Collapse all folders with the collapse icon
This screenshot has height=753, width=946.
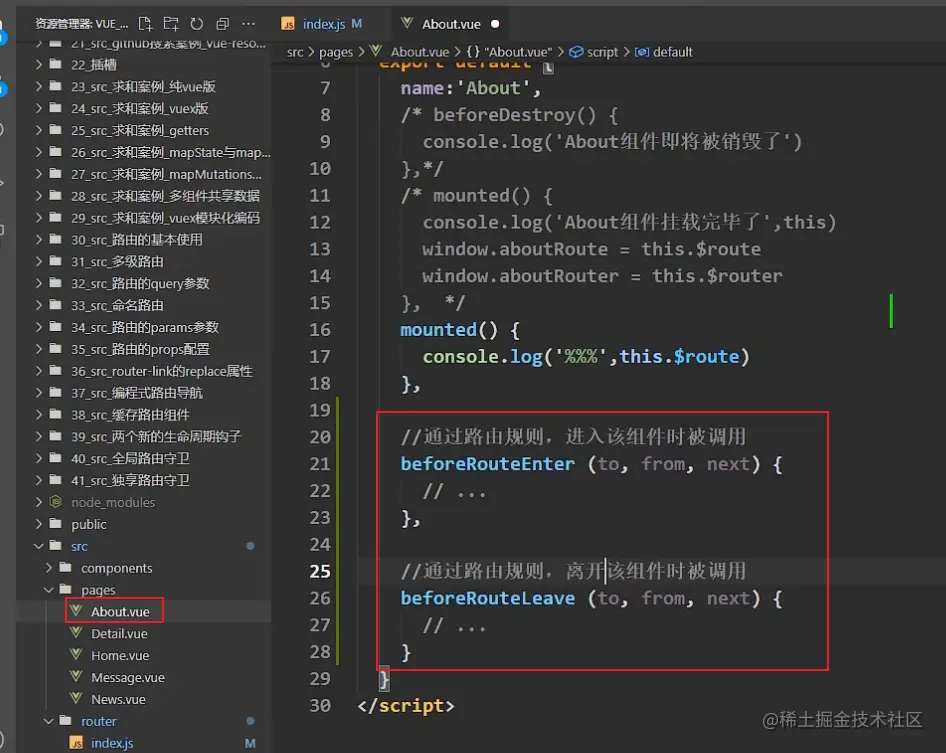(x=223, y=24)
